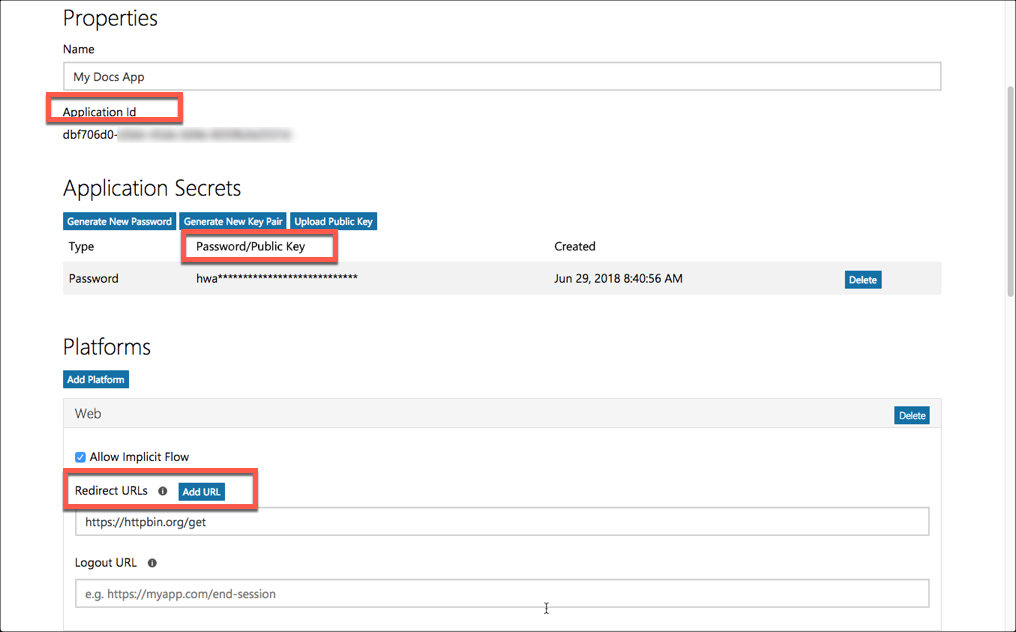
Task: Click the Name field containing My Docs App
Action: [400, 75]
